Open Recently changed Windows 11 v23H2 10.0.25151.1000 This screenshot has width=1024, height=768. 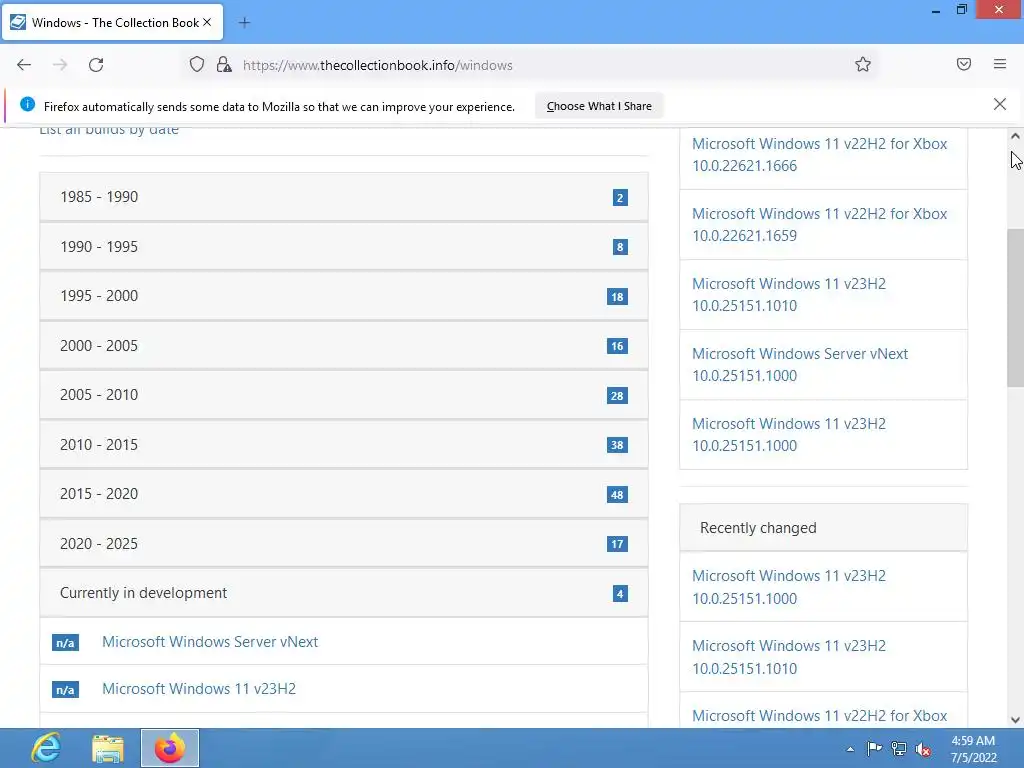point(789,587)
